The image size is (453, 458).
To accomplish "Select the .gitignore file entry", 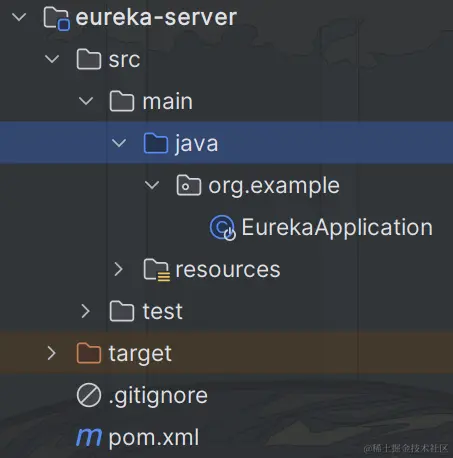I will [x=158, y=396].
